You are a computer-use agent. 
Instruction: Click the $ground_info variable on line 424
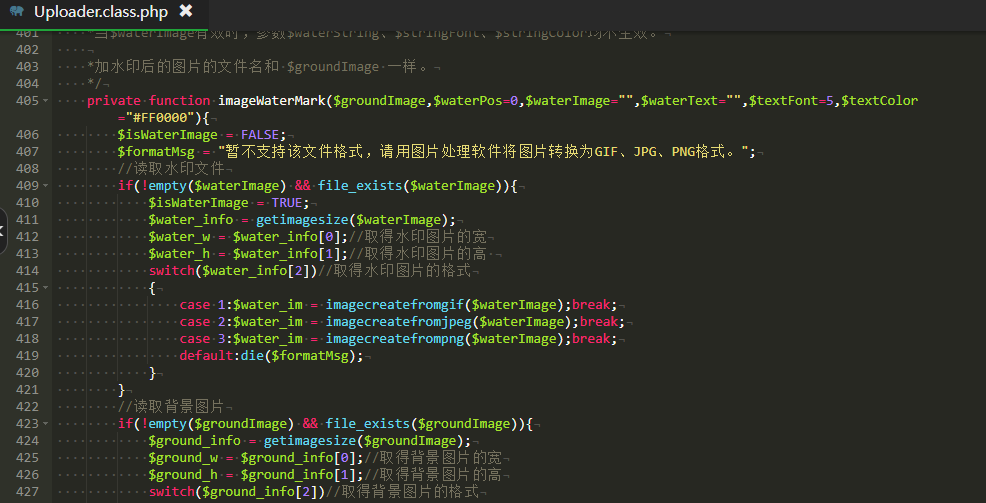pos(194,440)
